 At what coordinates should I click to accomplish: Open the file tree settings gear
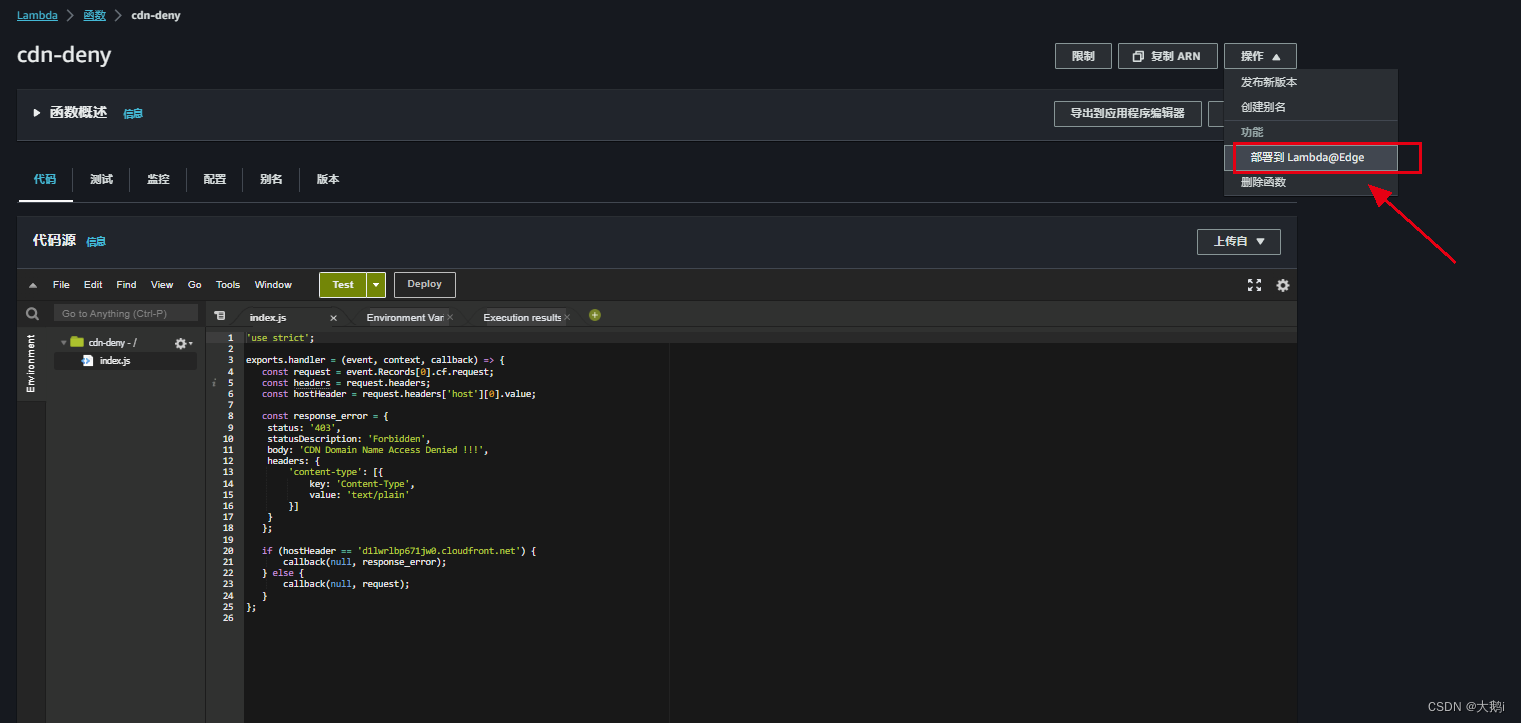tap(183, 343)
